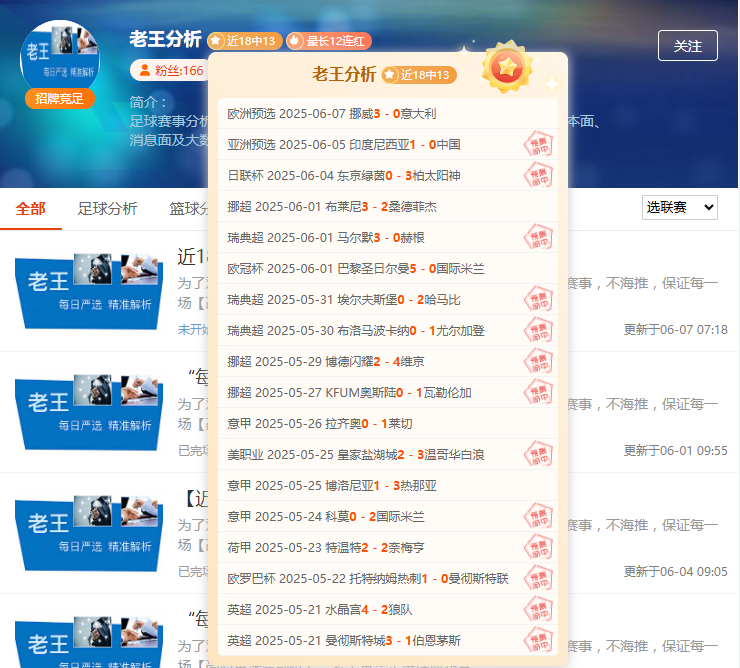Select the 全部 tab

pos(31,209)
